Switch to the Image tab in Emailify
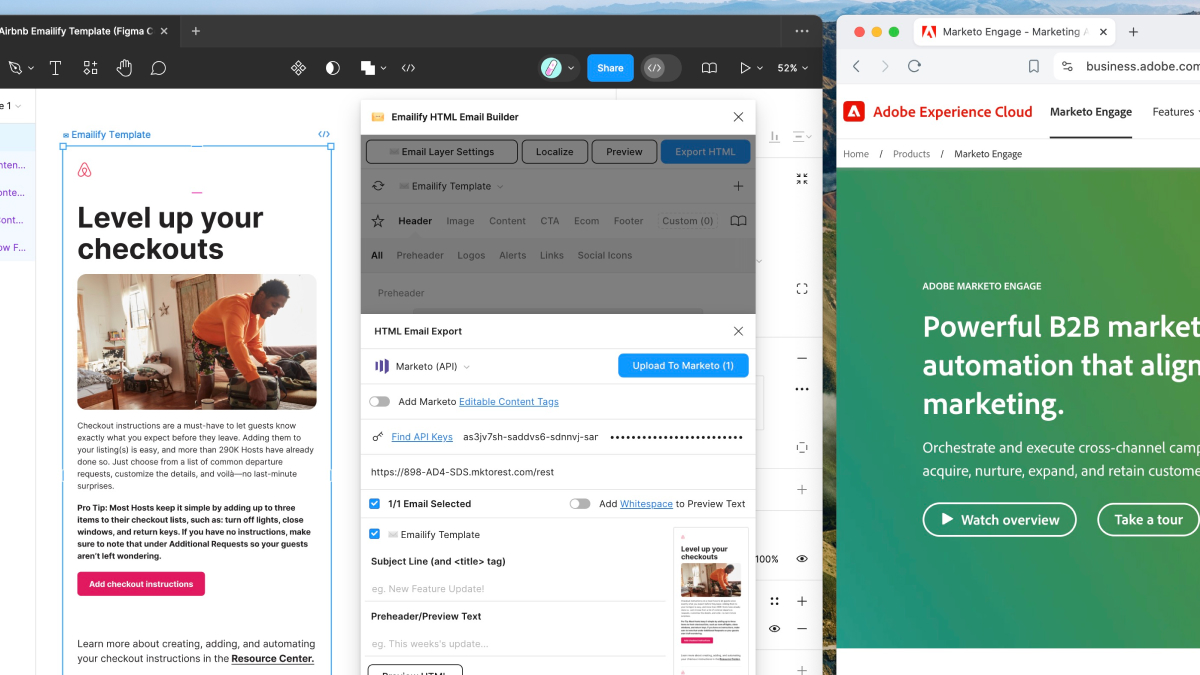1200x675 pixels. (460, 221)
